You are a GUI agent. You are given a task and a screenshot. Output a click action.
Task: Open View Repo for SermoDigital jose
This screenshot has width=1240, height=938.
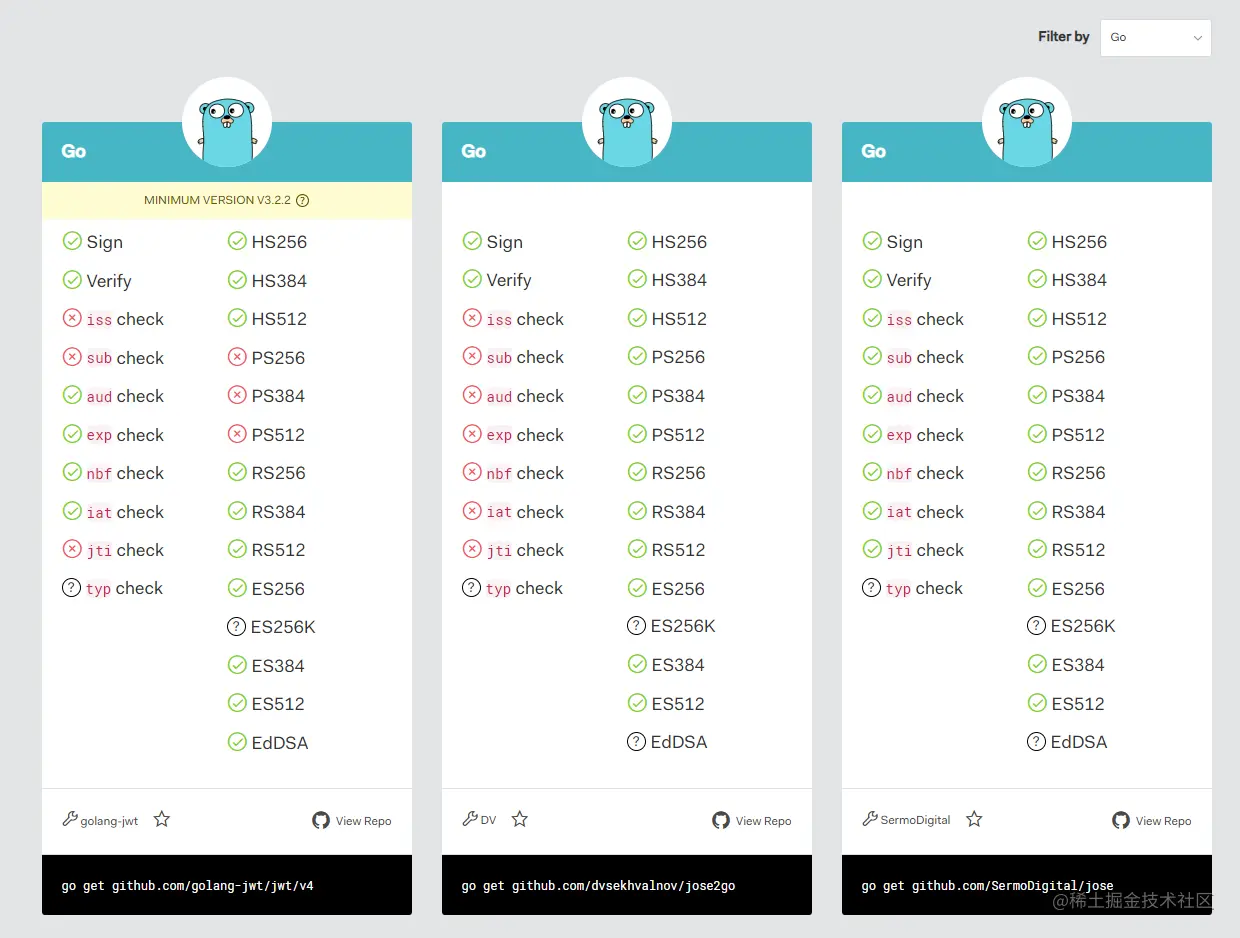click(x=1152, y=821)
